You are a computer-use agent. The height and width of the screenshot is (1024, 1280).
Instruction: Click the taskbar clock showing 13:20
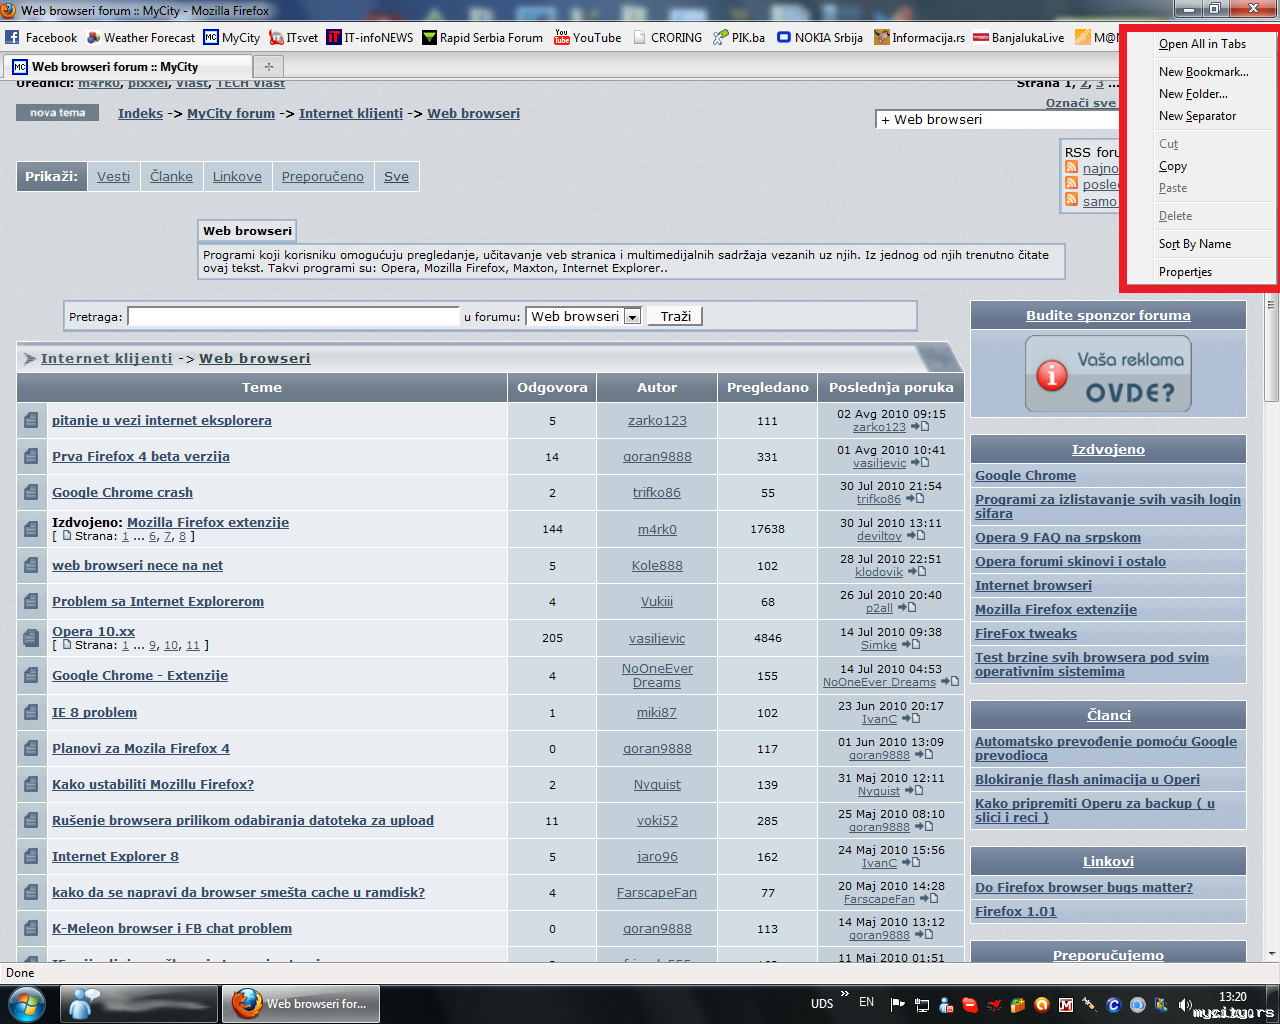click(1233, 997)
